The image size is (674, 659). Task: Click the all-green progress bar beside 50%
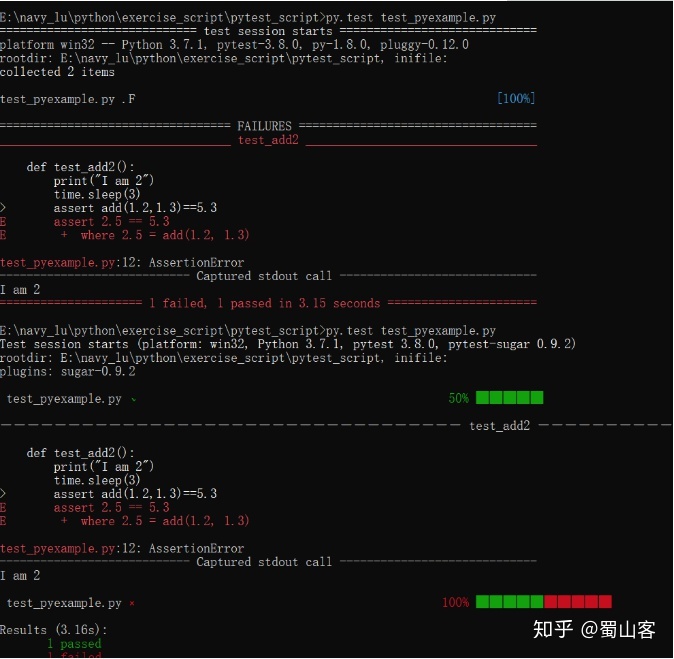(509, 398)
